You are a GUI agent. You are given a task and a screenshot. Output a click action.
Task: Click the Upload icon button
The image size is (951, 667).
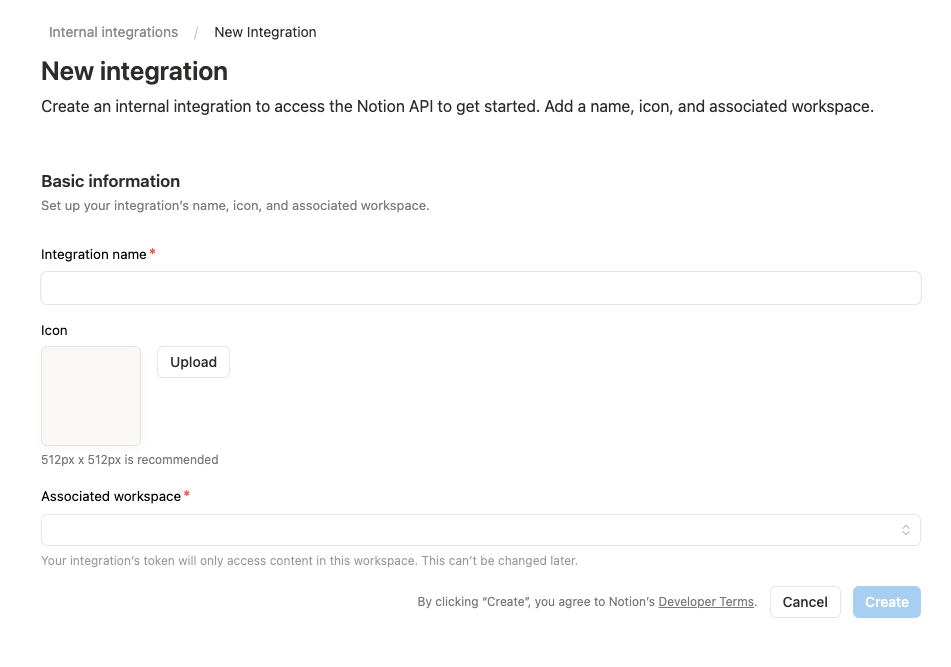click(193, 362)
